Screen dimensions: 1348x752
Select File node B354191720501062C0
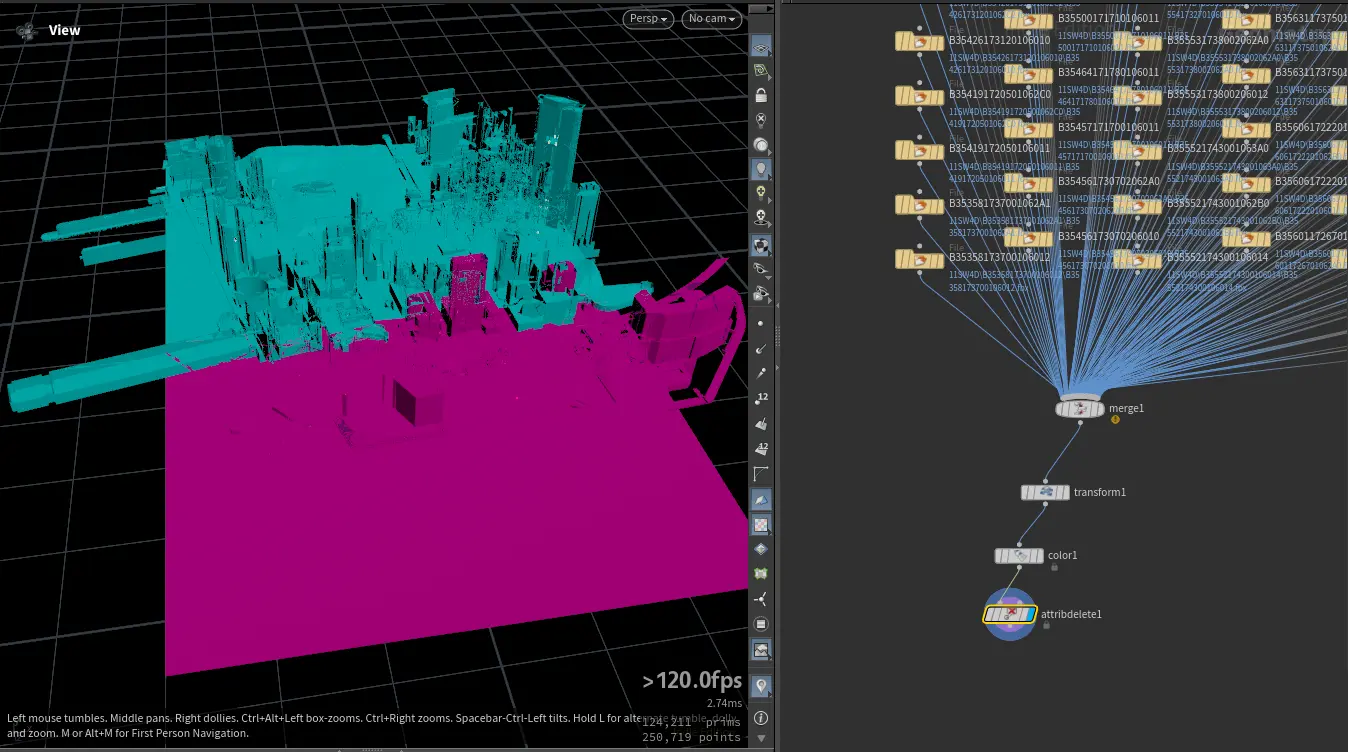[920, 96]
